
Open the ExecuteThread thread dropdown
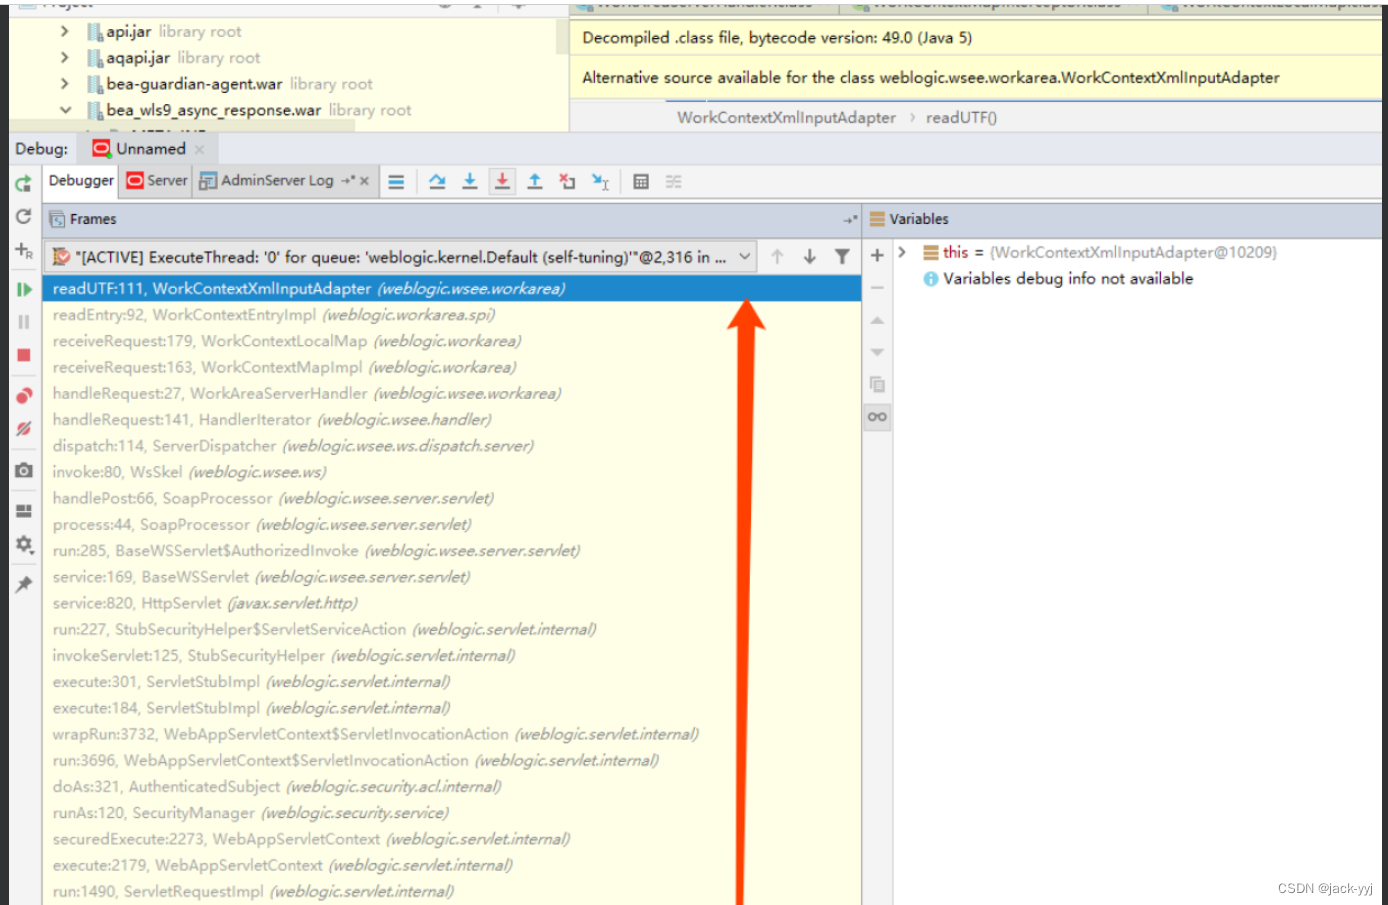[744, 257]
